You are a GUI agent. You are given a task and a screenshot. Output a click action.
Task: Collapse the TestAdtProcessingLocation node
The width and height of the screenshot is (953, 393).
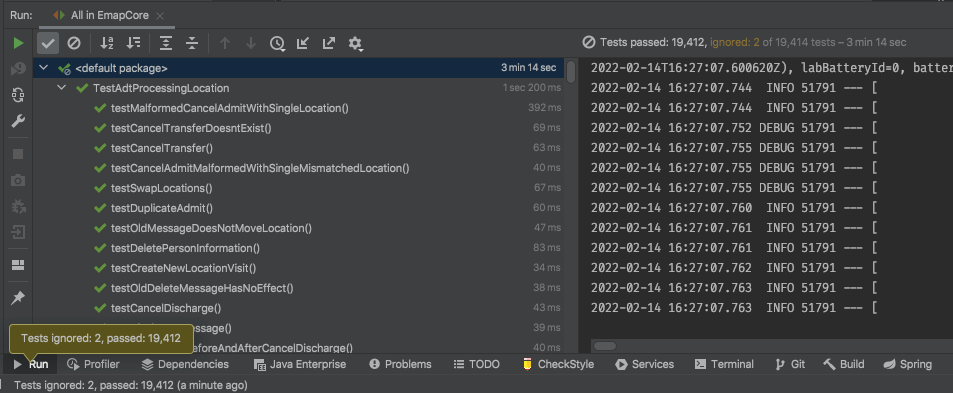pos(61,88)
